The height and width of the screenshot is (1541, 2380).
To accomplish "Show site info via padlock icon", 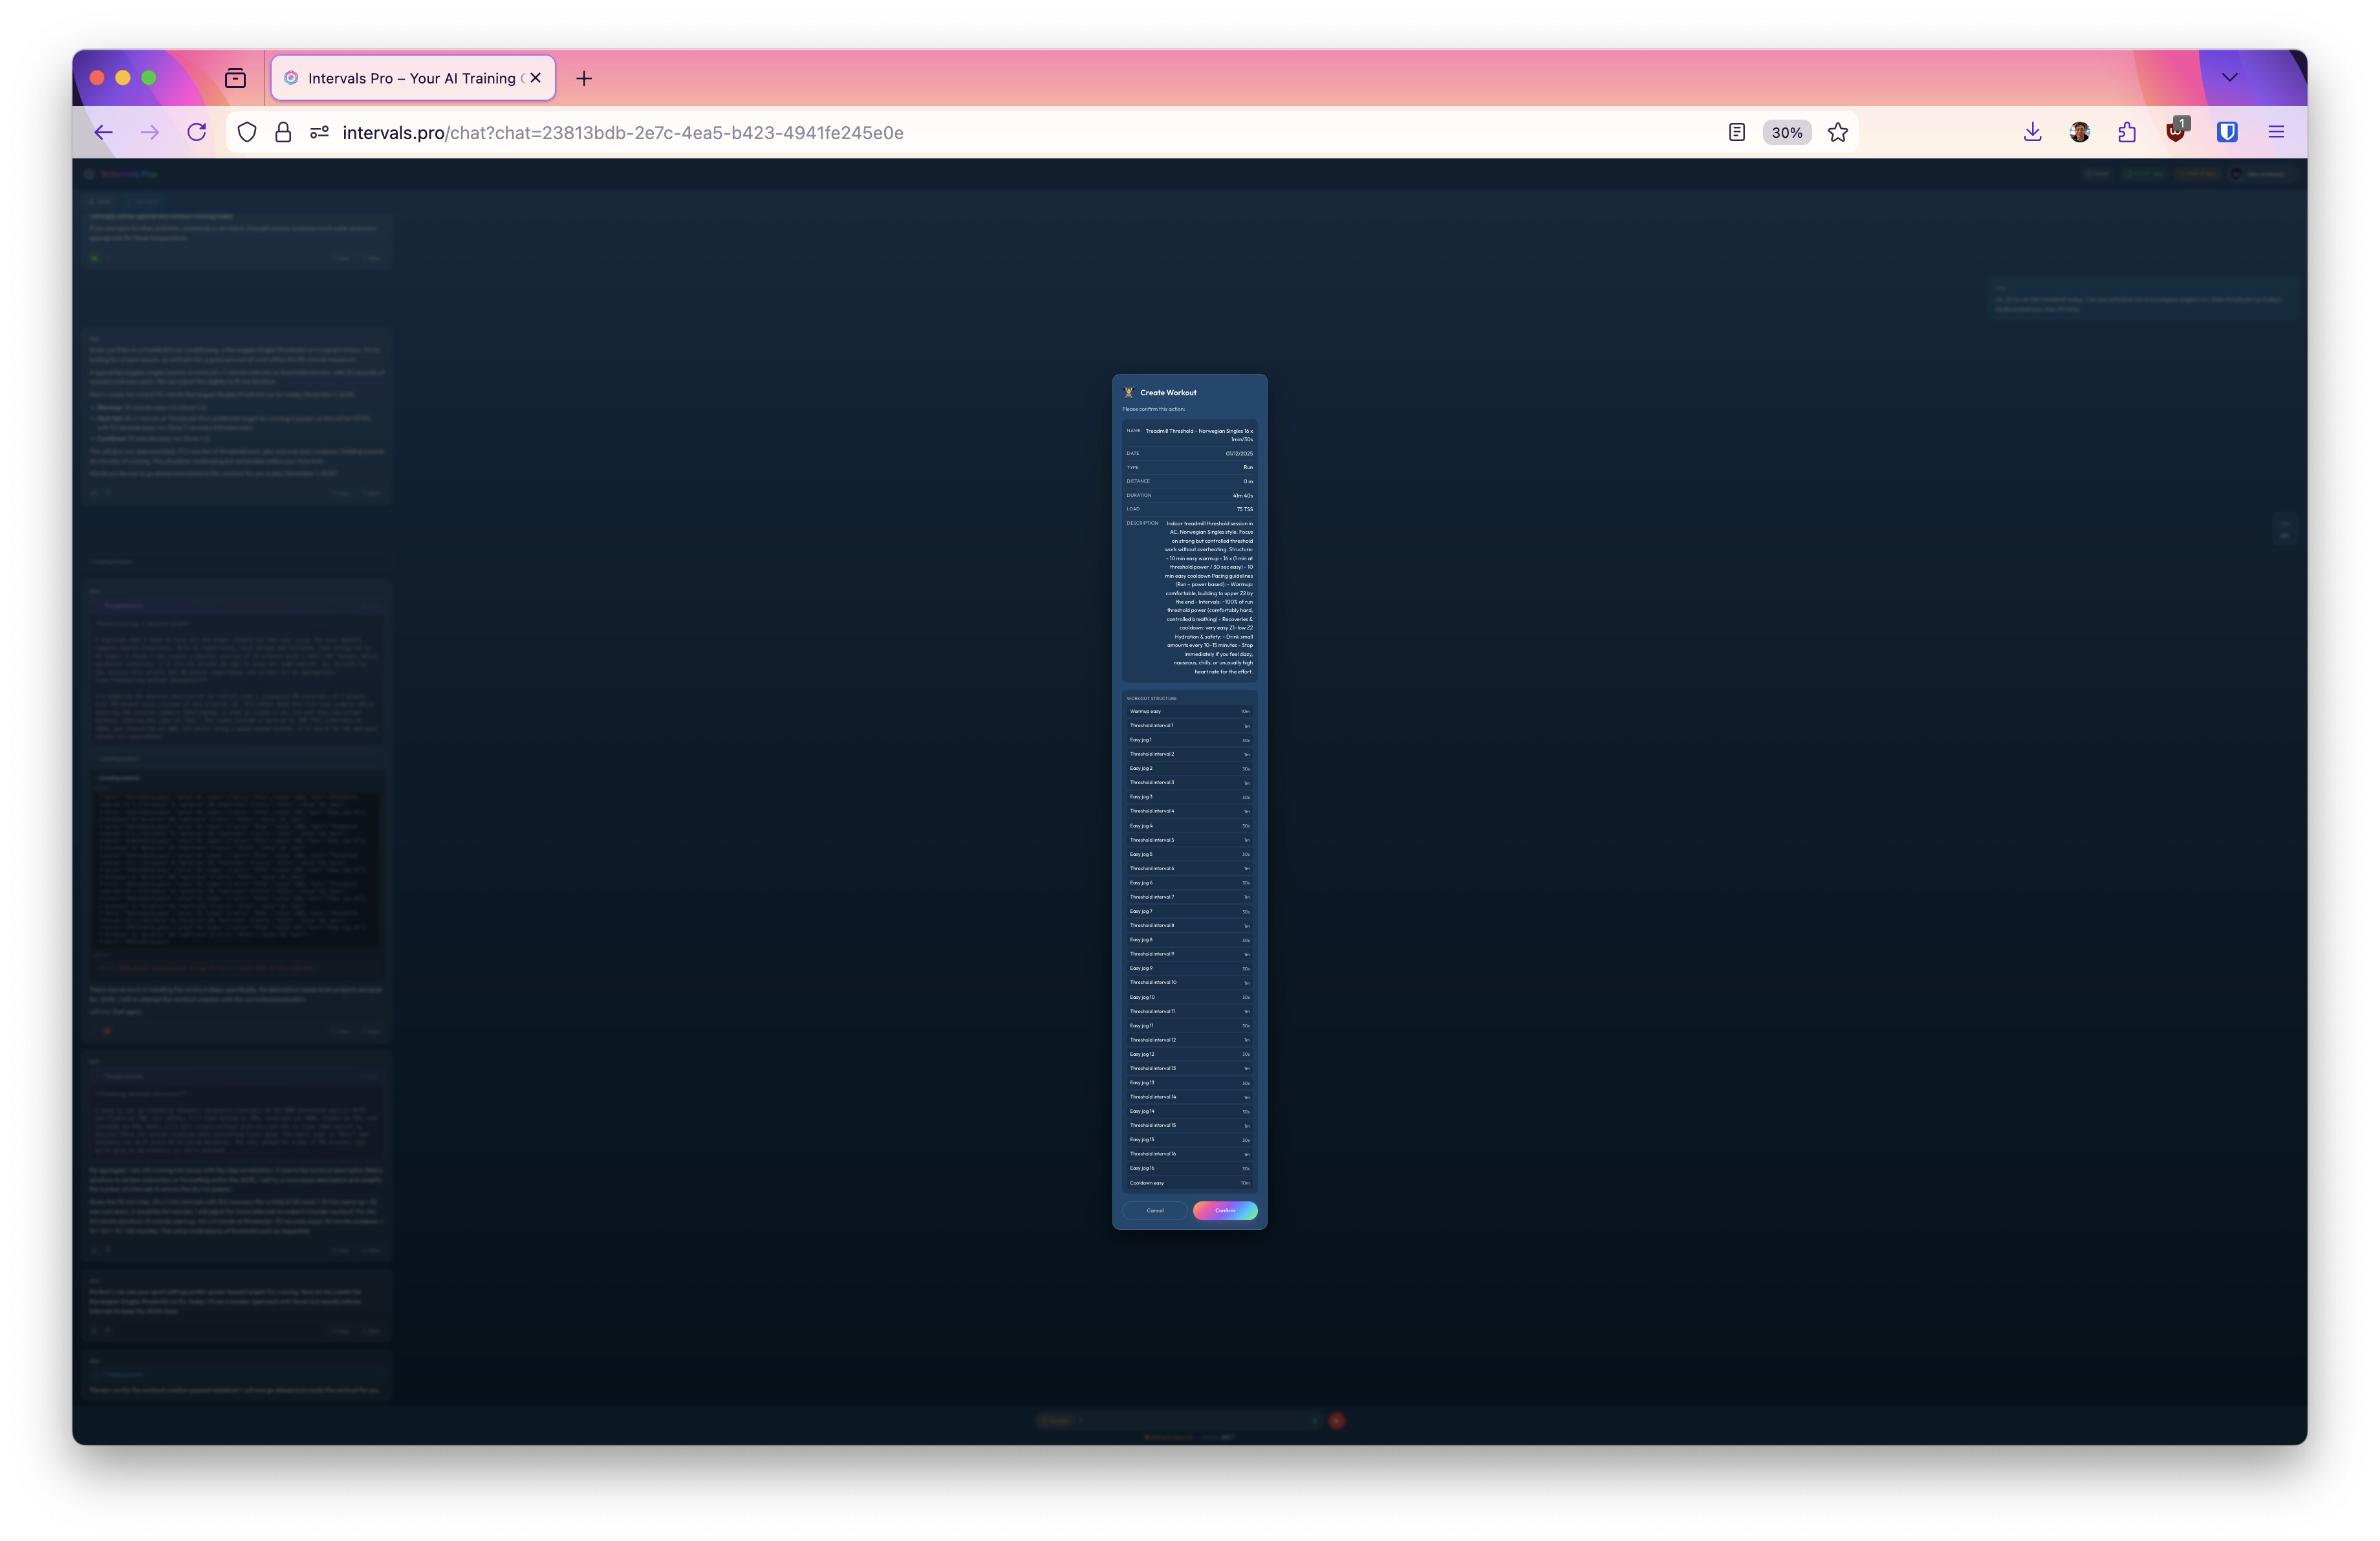I will (283, 132).
